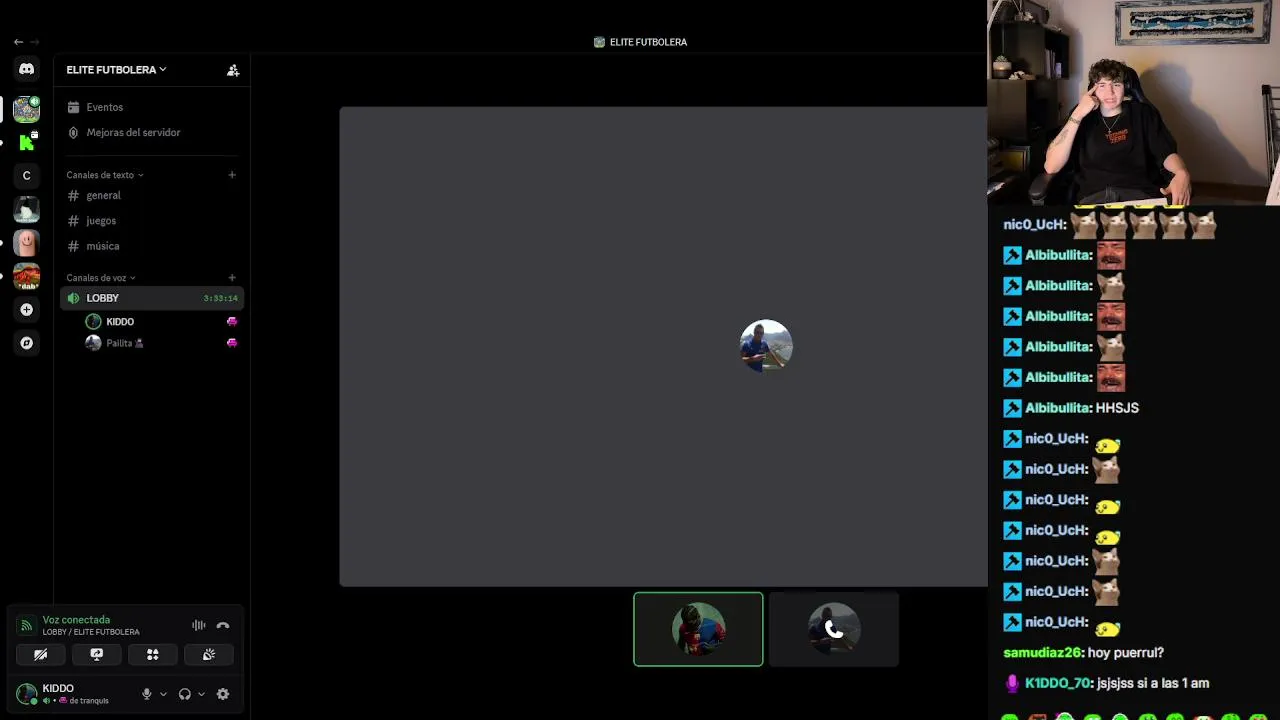The height and width of the screenshot is (720, 1280).
Task: Click K1DDO_70 username in stream chat
Action: click(x=1059, y=684)
